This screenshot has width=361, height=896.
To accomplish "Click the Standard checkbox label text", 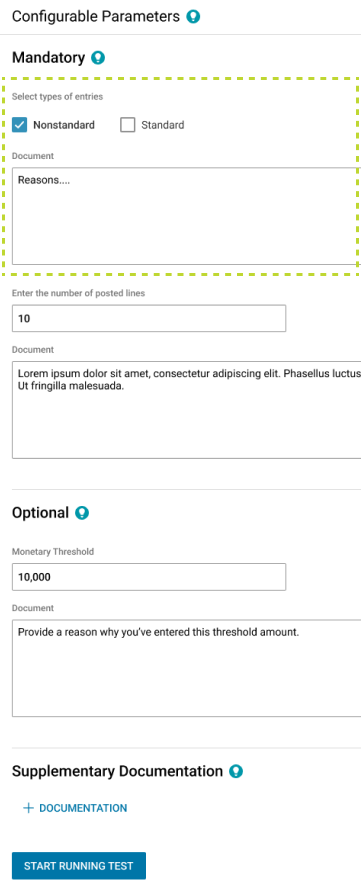I will click(163, 125).
